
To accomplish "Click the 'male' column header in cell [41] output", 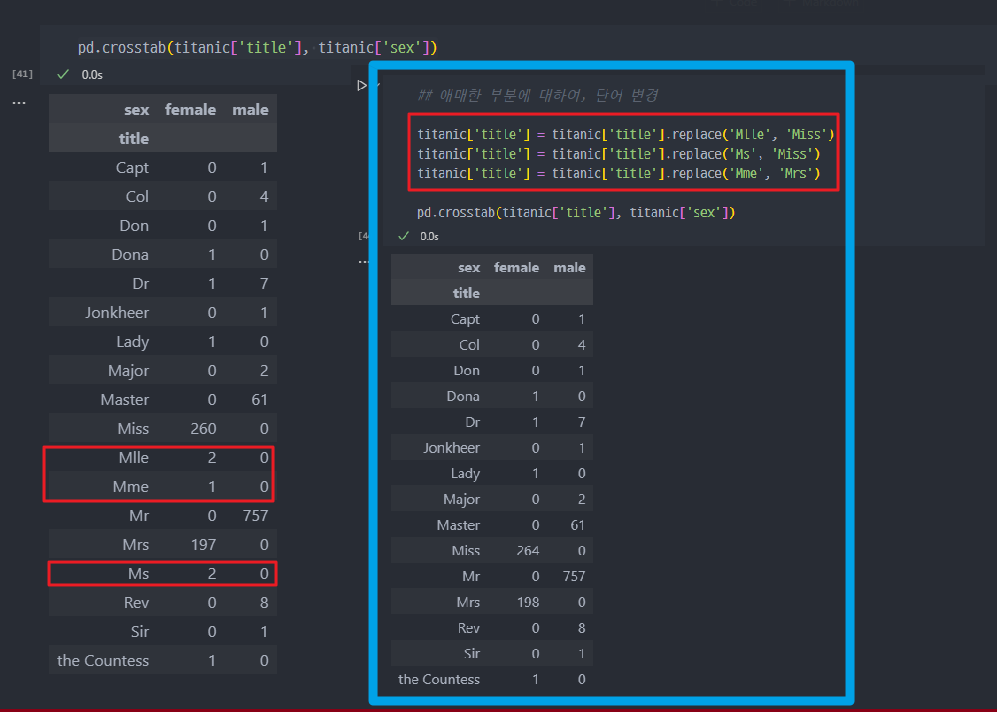I will point(251,110).
